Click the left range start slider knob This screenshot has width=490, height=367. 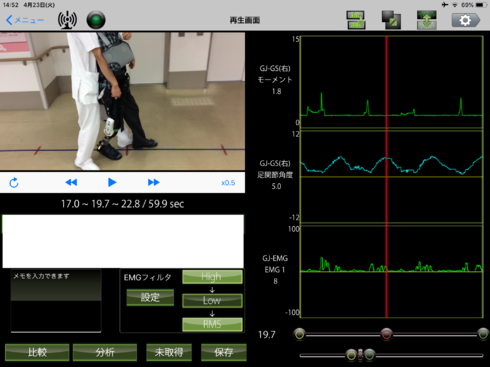299,334
